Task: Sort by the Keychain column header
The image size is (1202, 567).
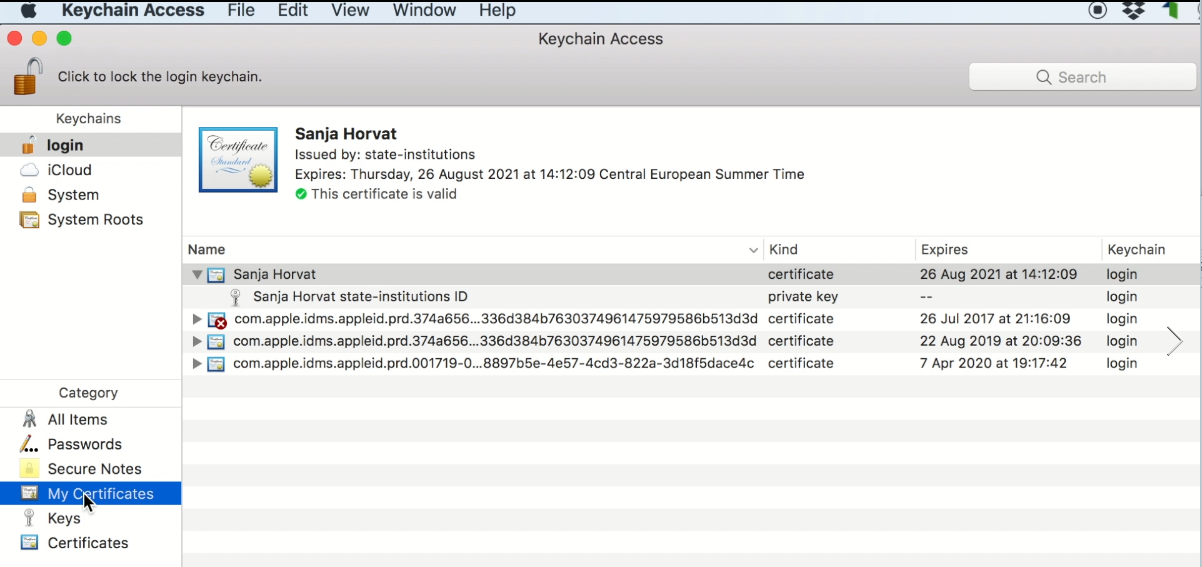Action: click(1151, 250)
